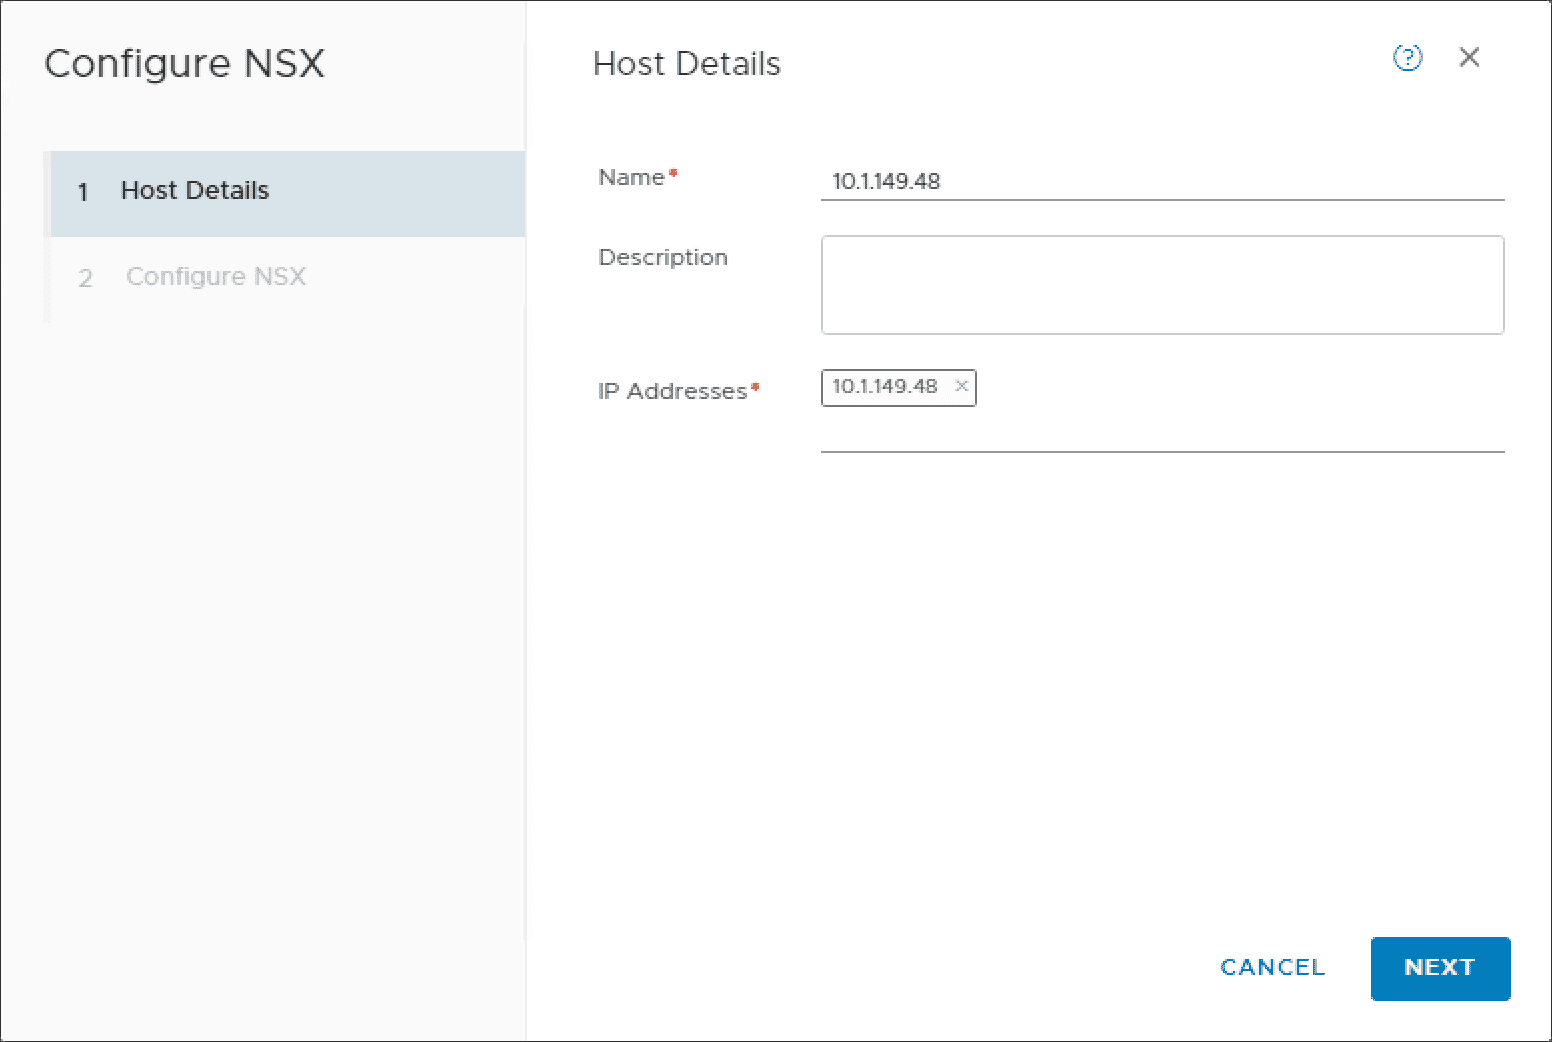The width and height of the screenshot is (1552, 1042).
Task: Open the help icon in the header
Action: point(1407,58)
